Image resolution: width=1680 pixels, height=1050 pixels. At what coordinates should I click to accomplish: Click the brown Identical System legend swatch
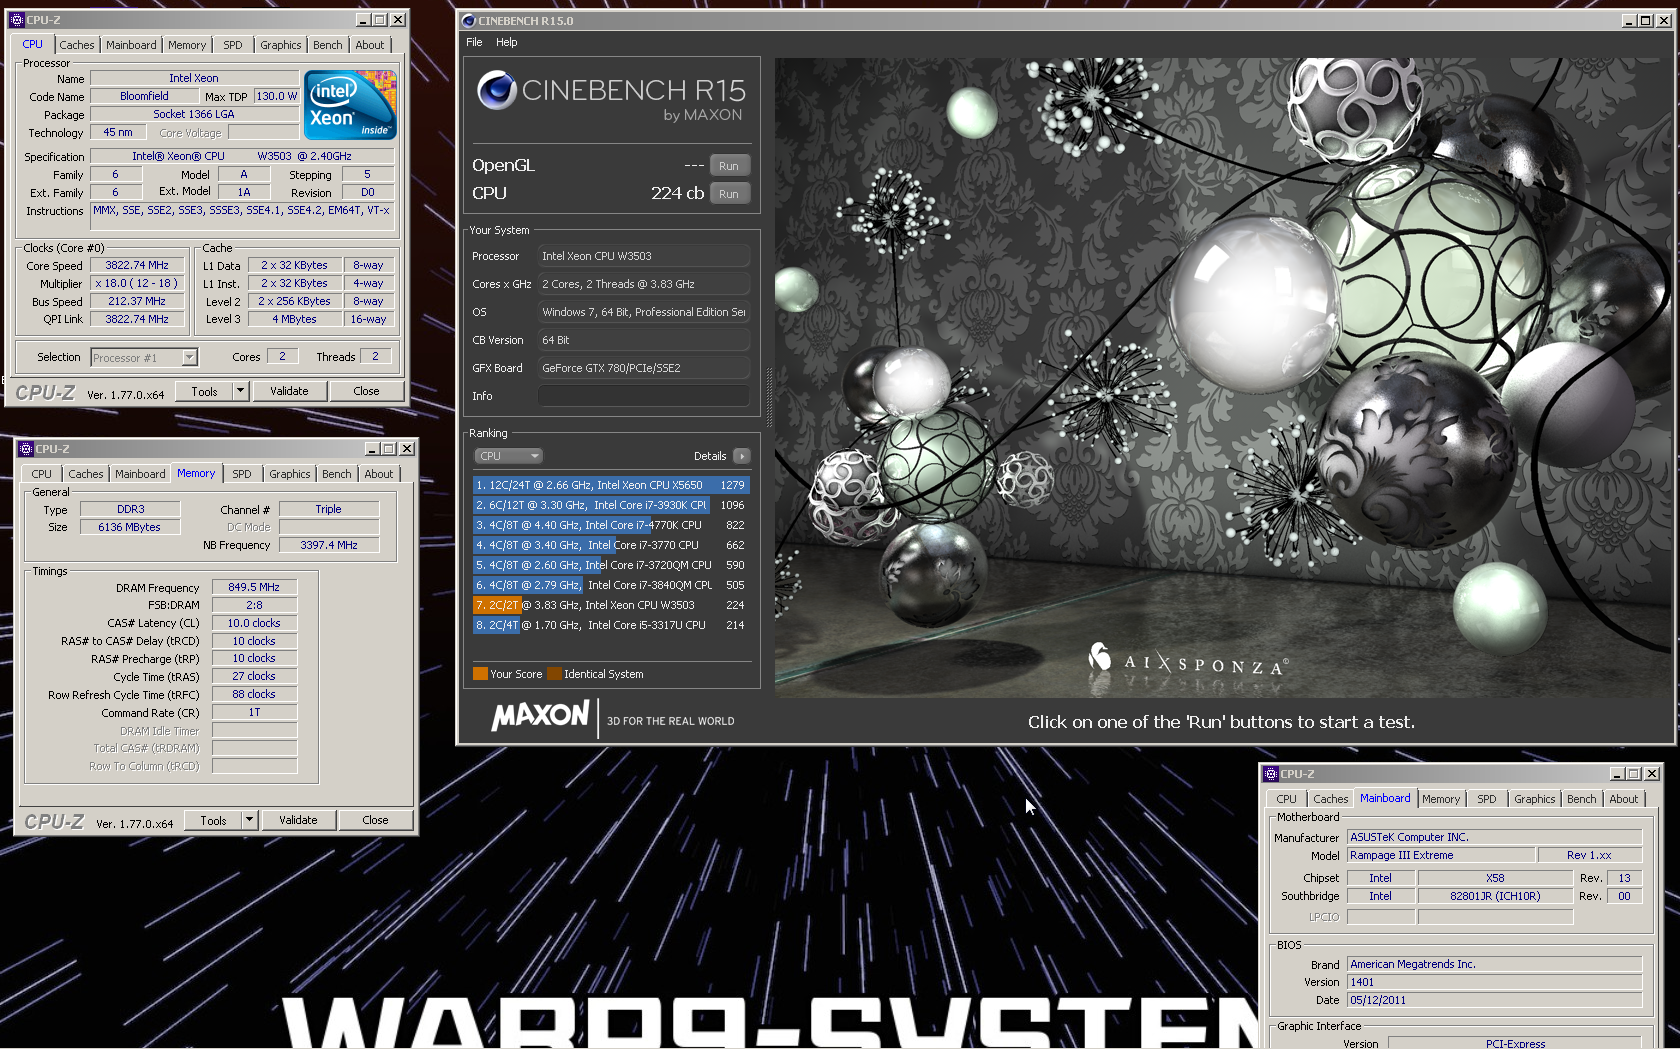(x=554, y=674)
